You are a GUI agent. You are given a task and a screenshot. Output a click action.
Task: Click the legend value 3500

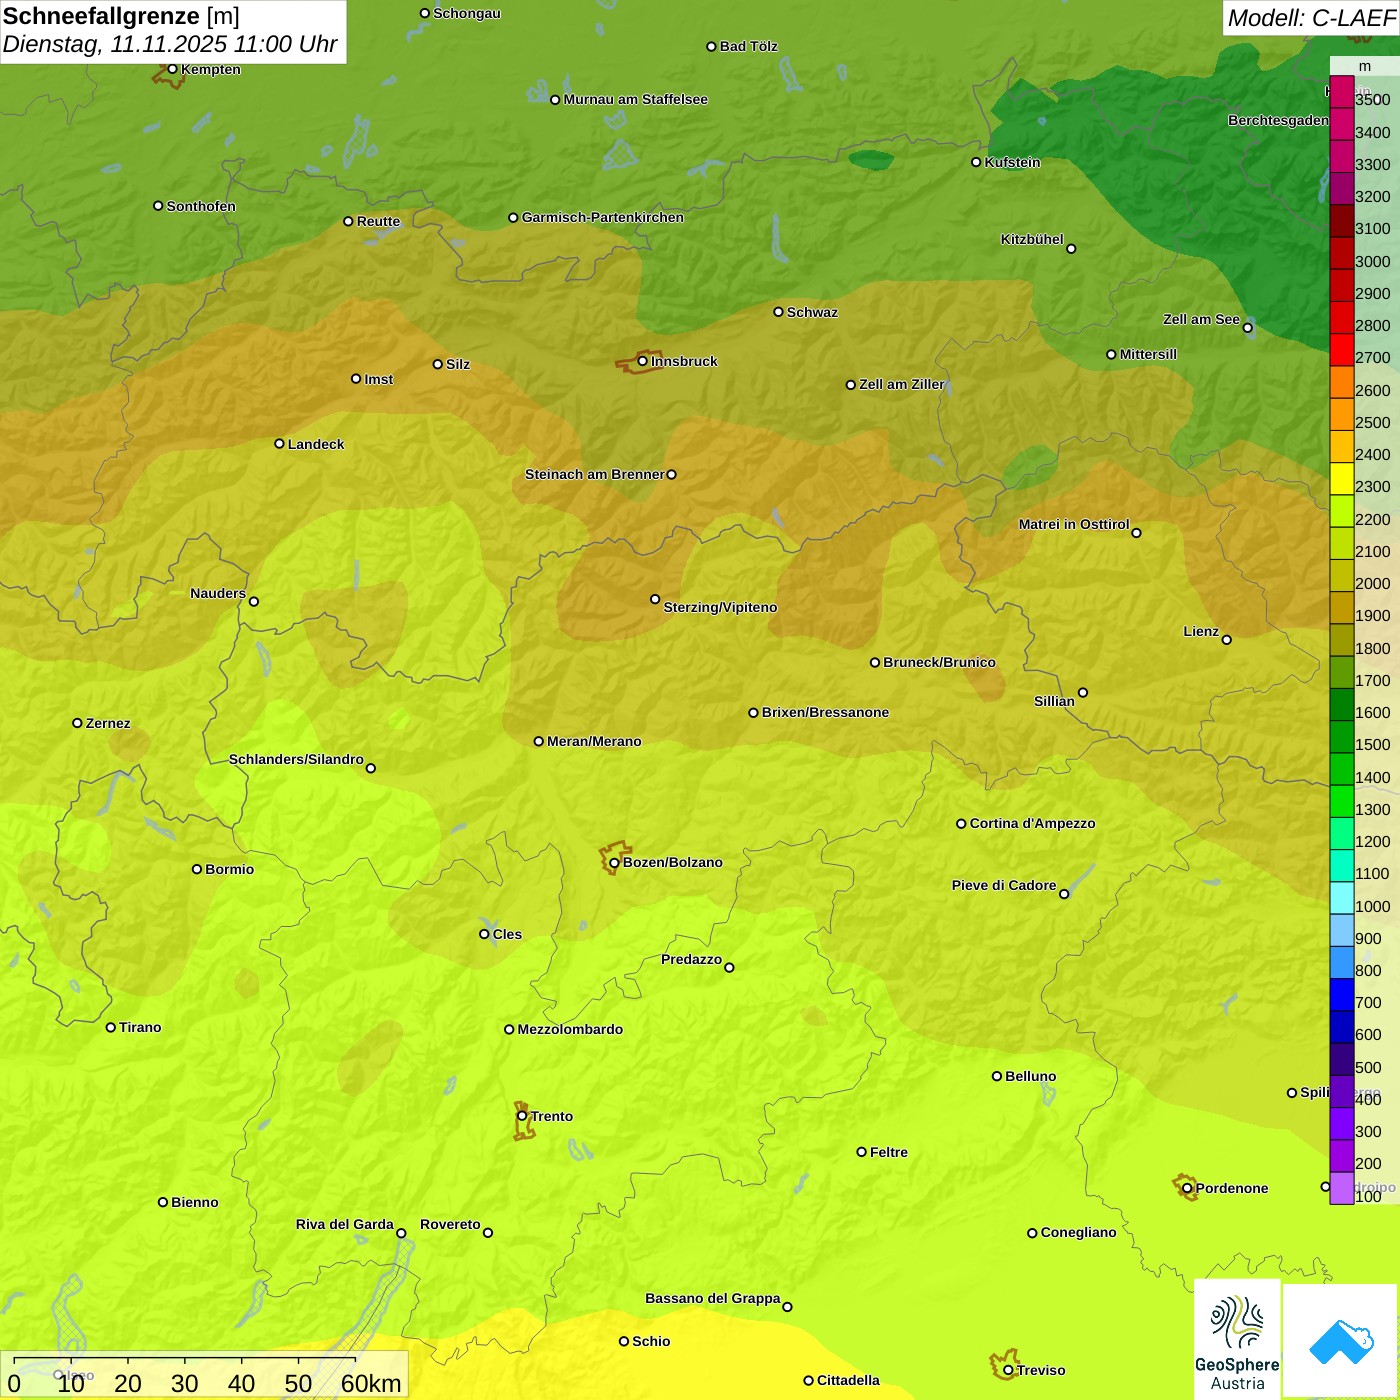tap(1373, 100)
